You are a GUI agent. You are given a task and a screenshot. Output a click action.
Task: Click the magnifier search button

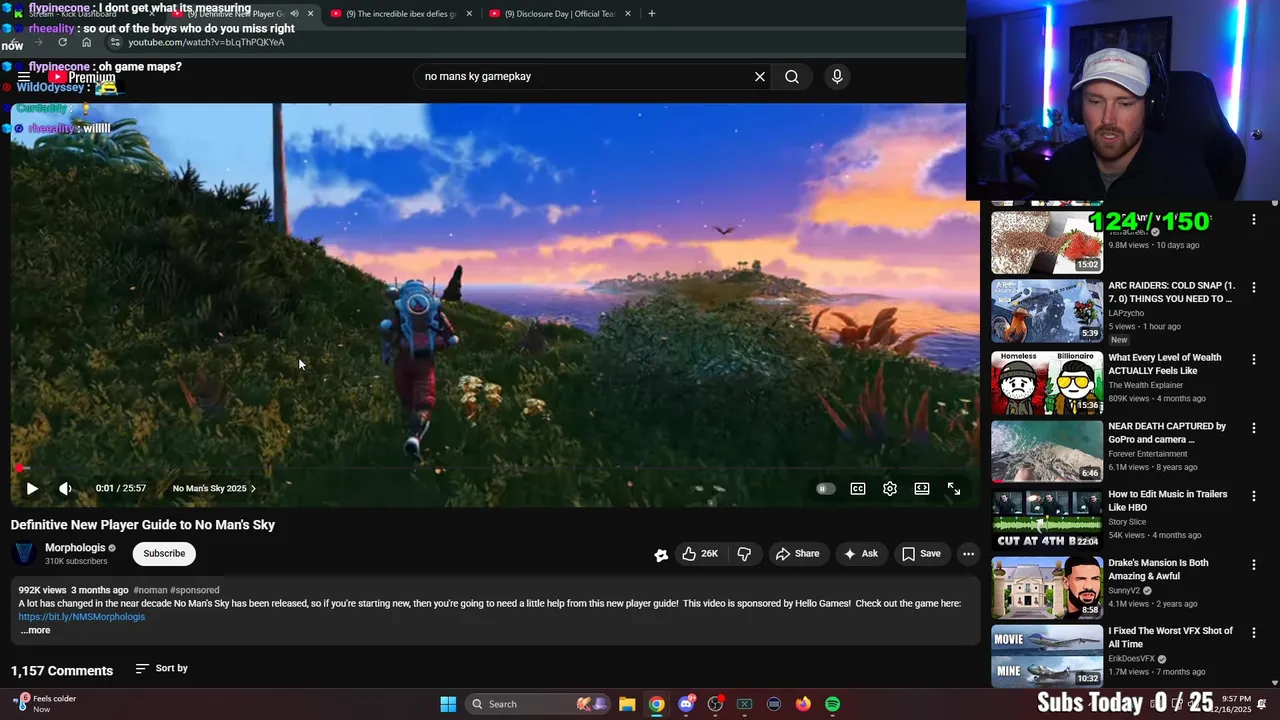[x=792, y=77]
